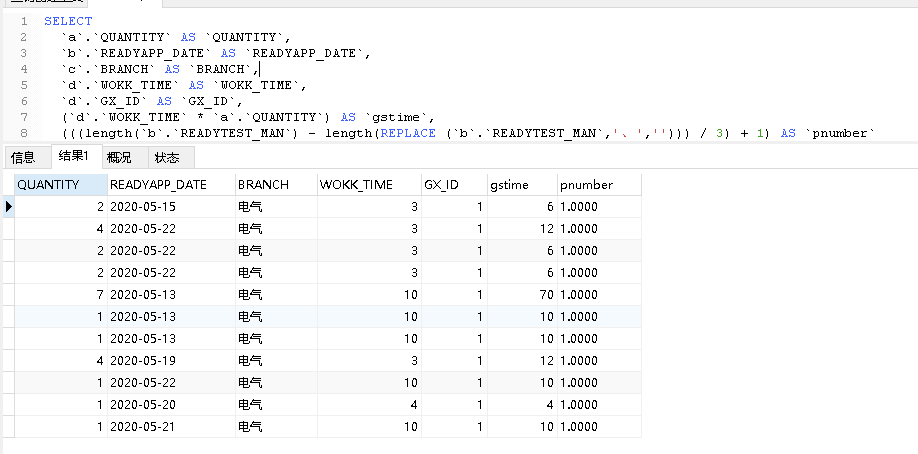
Task: Click the QUANTITY cell showing 7
Action: click(61, 295)
